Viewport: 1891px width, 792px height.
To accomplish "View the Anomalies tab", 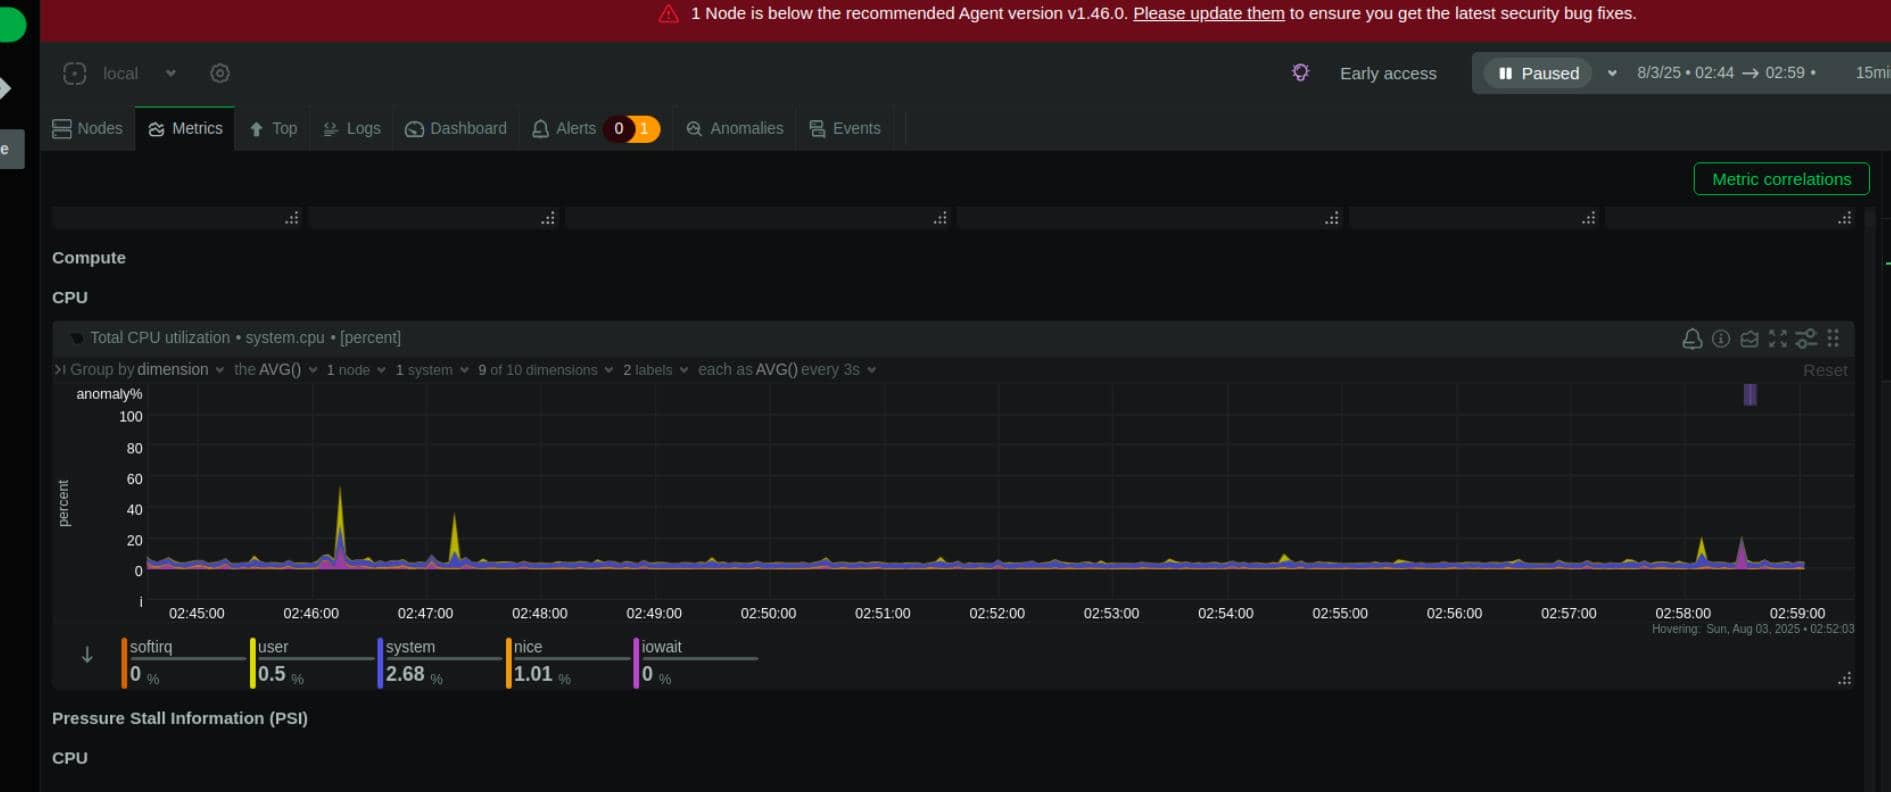I will click(735, 129).
